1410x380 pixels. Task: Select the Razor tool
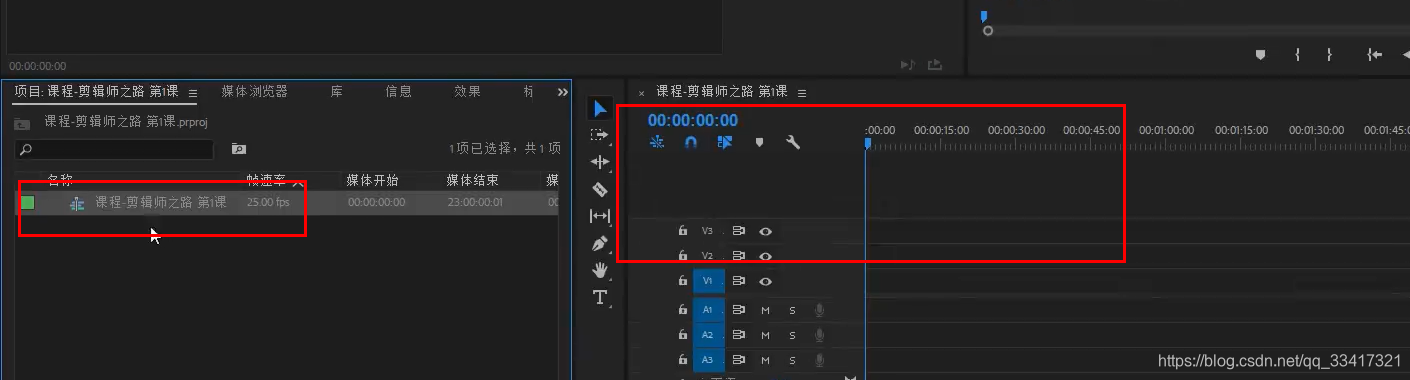(x=599, y=189)
